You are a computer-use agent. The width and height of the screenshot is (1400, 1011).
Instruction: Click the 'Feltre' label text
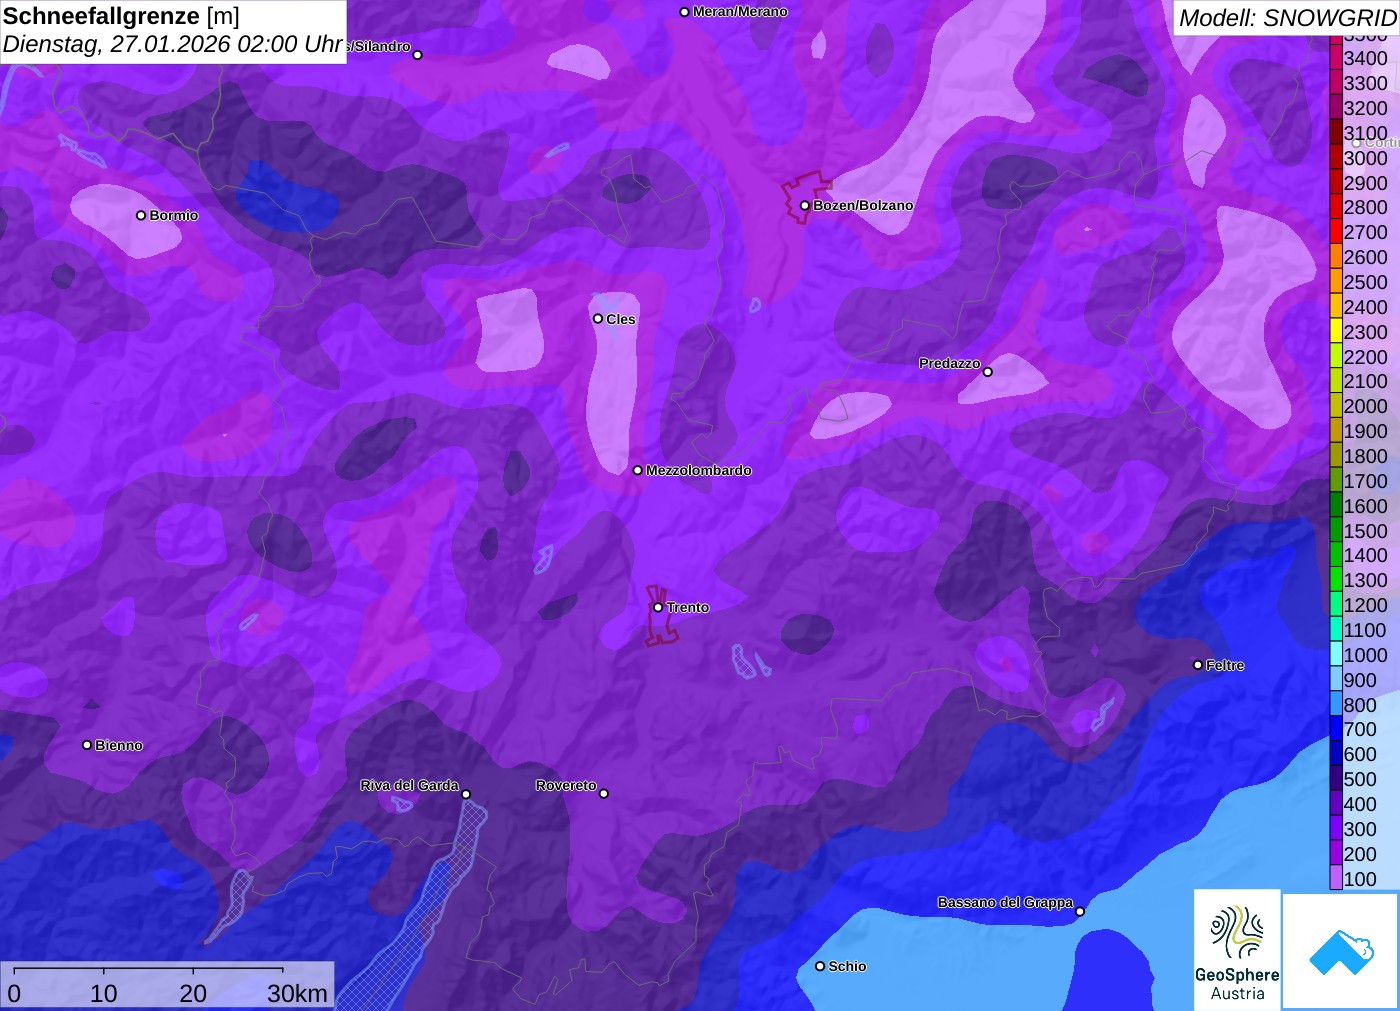tap(1225, 665)
